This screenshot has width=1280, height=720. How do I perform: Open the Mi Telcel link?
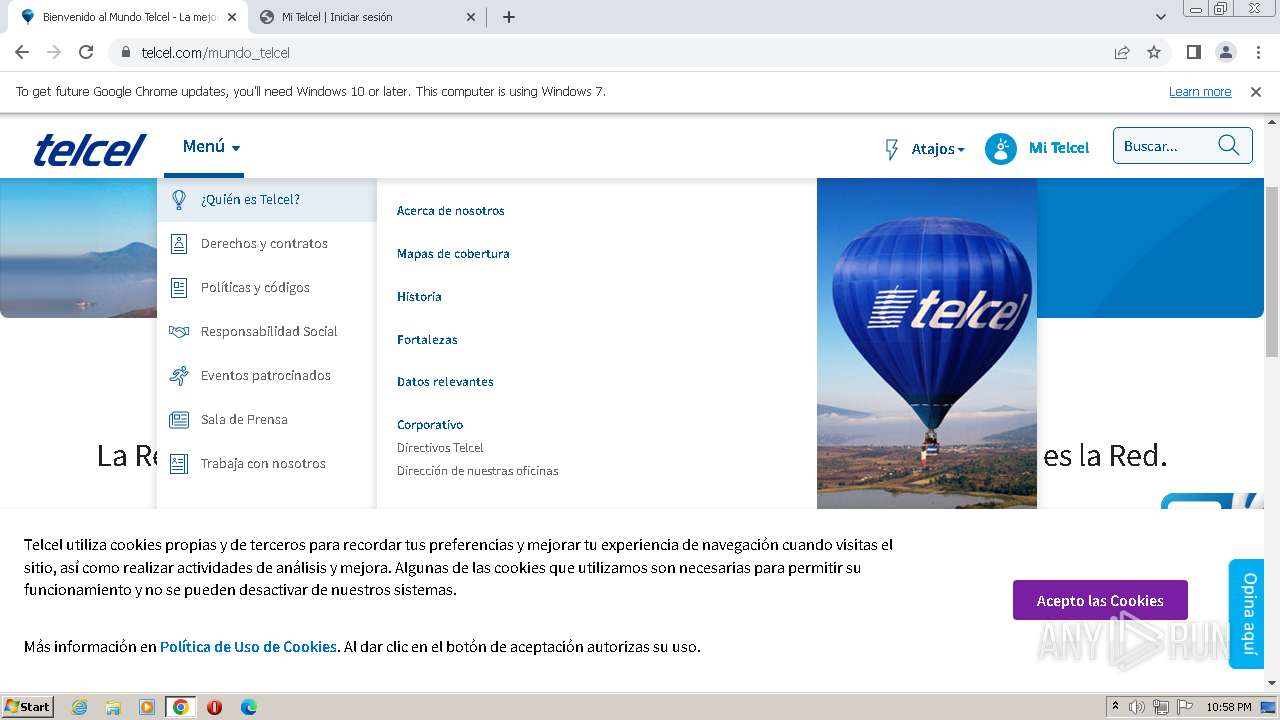pyautogui.click(x=1059, y=148)
